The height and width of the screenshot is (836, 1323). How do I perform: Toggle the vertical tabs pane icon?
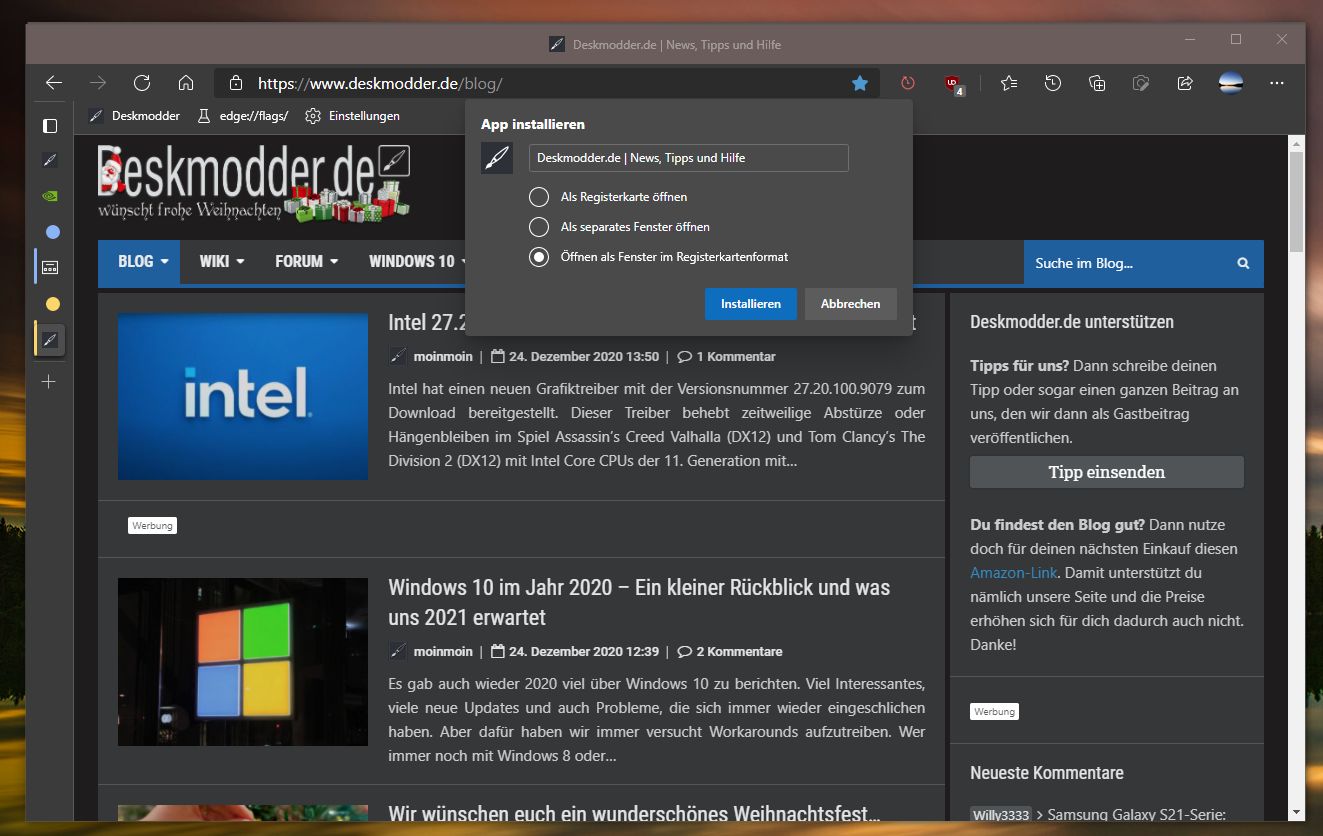click(x=50, y=126)
